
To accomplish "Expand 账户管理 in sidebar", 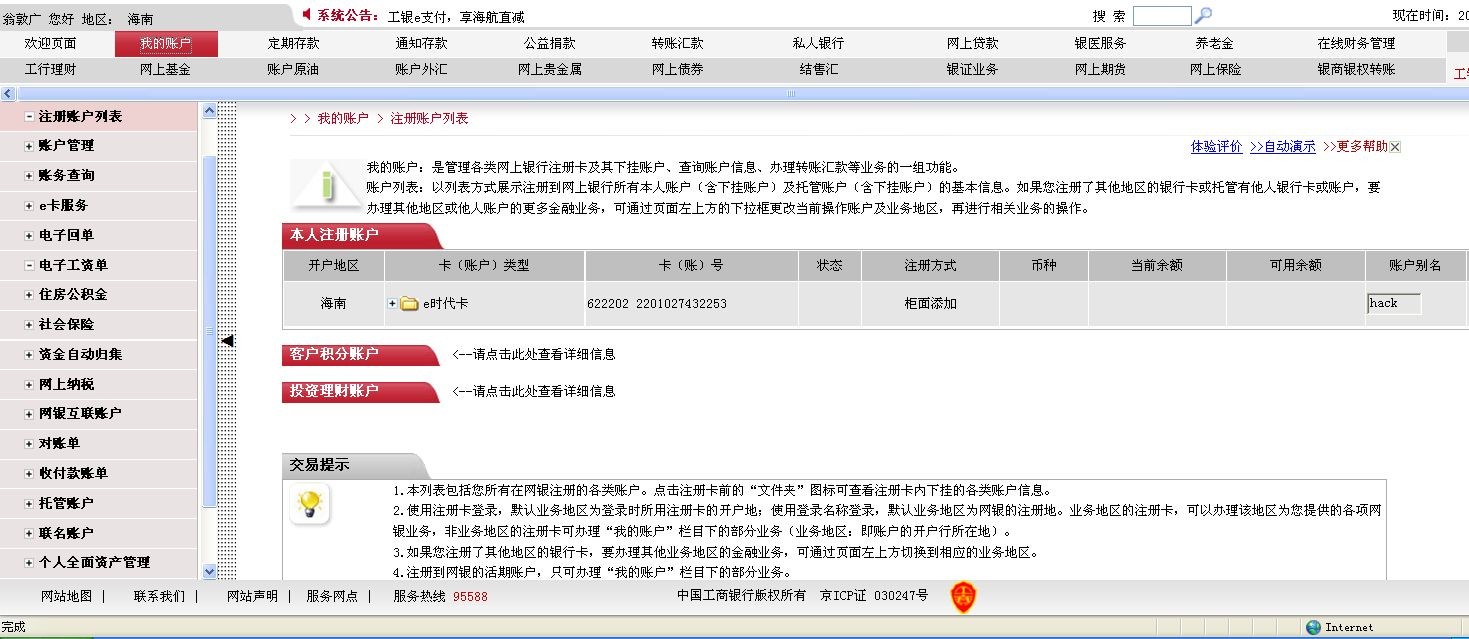I will point(29,146).
